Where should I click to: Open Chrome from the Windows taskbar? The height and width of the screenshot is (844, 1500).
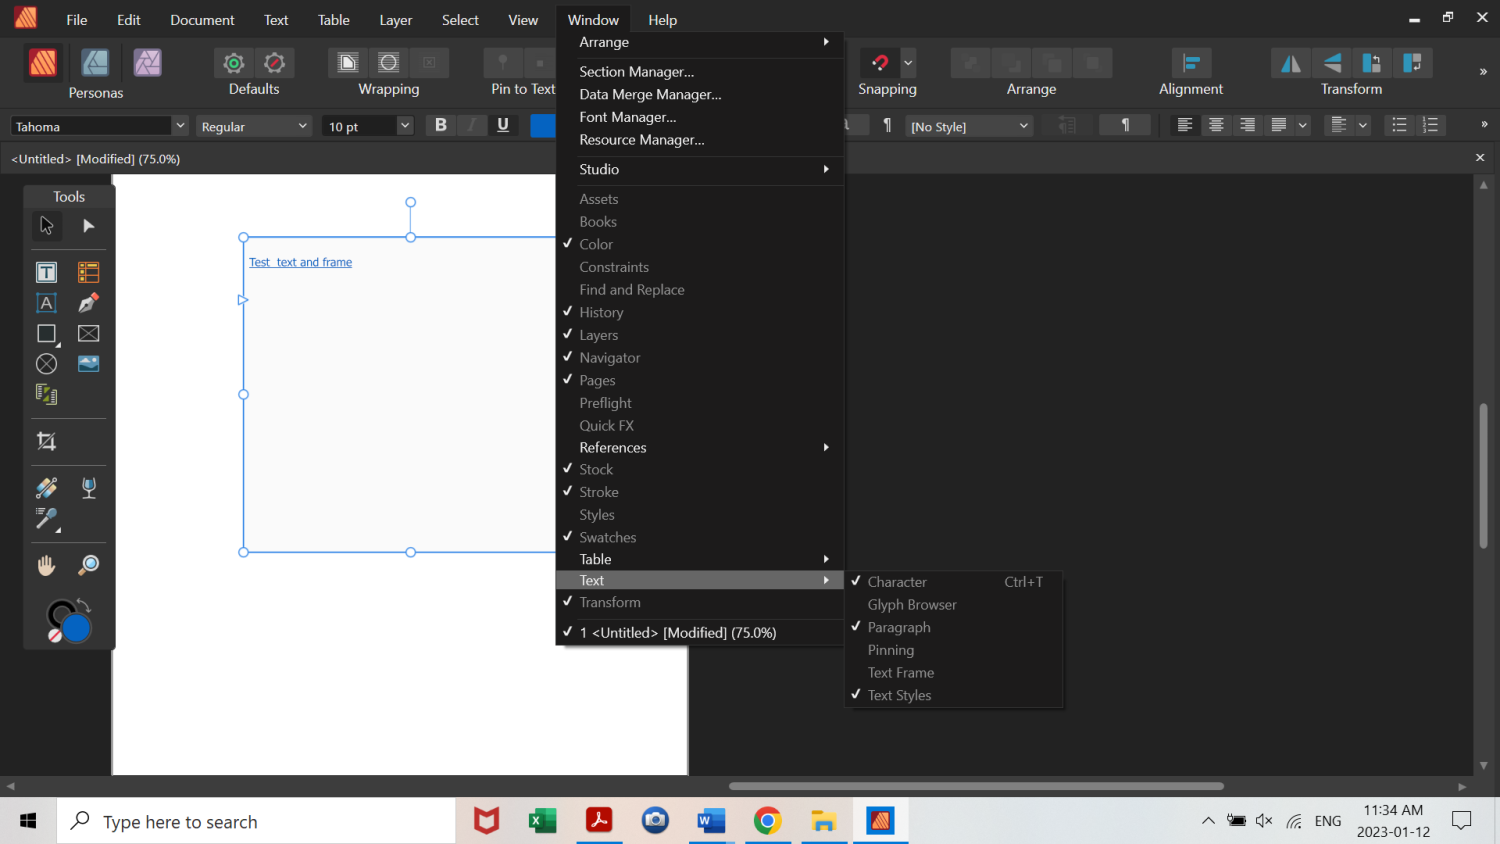click(x=767, y=821)
